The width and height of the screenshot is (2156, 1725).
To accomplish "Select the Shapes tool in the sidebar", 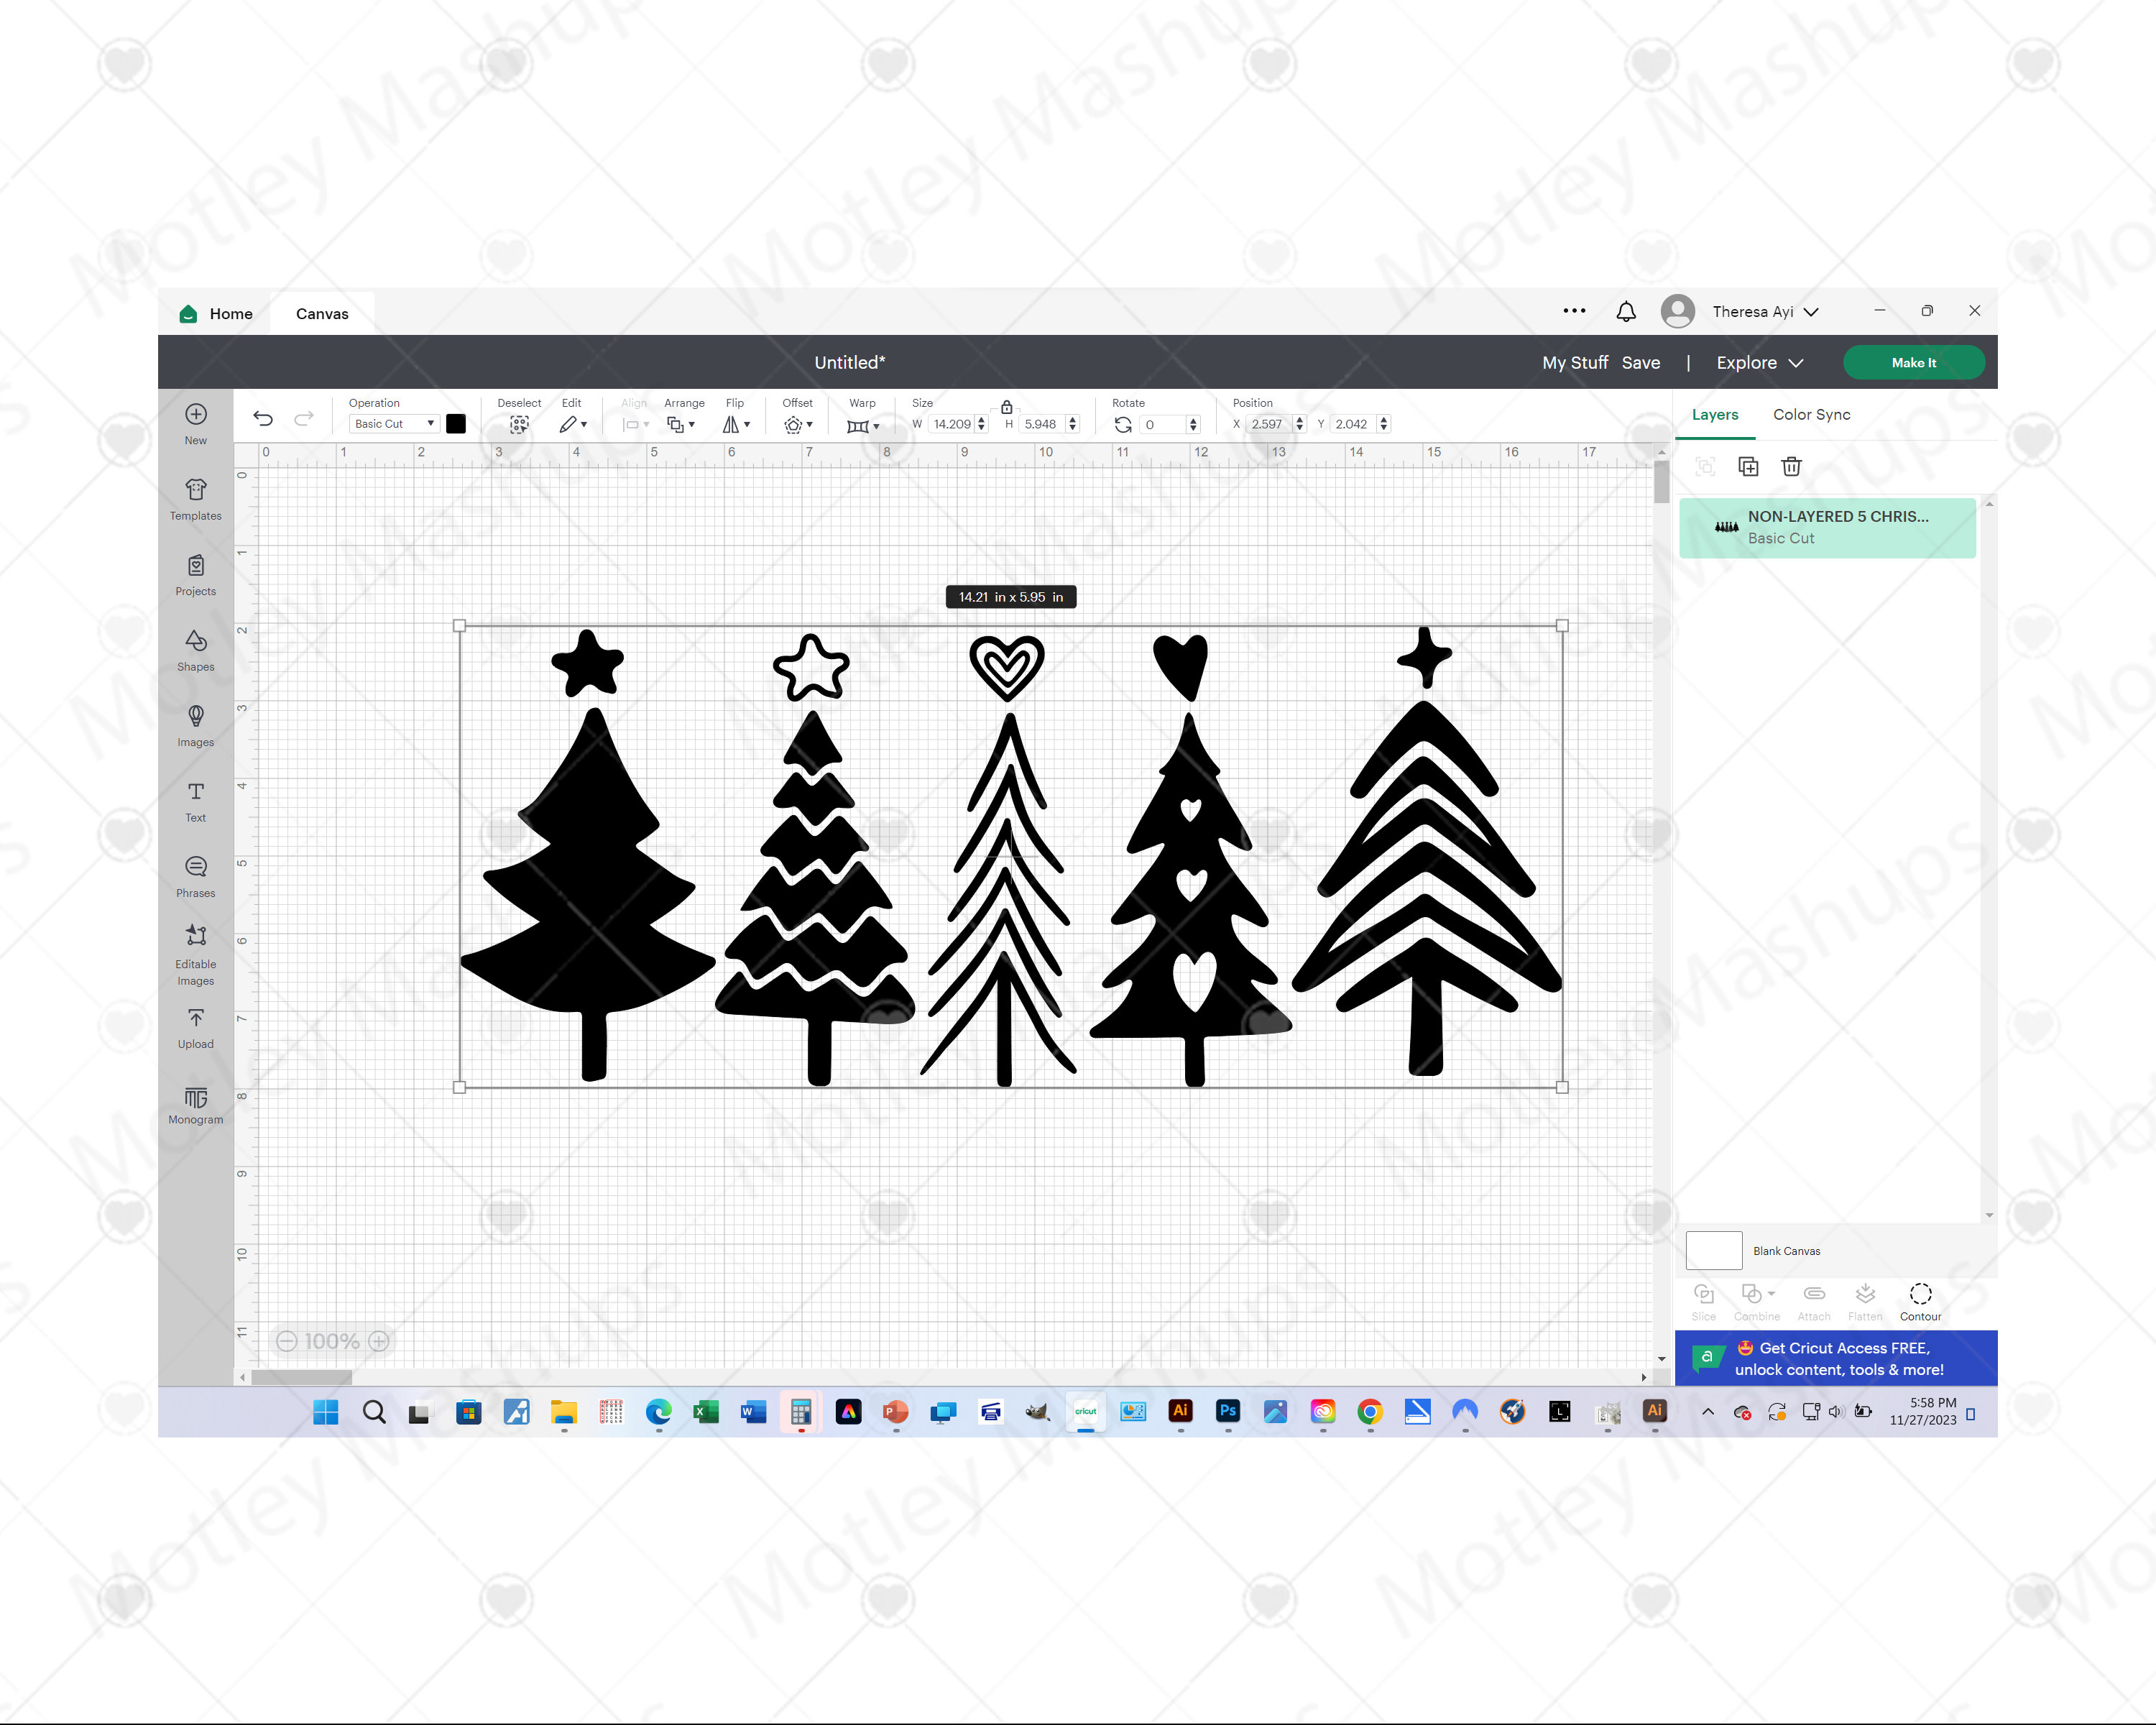I will [194, 650].
